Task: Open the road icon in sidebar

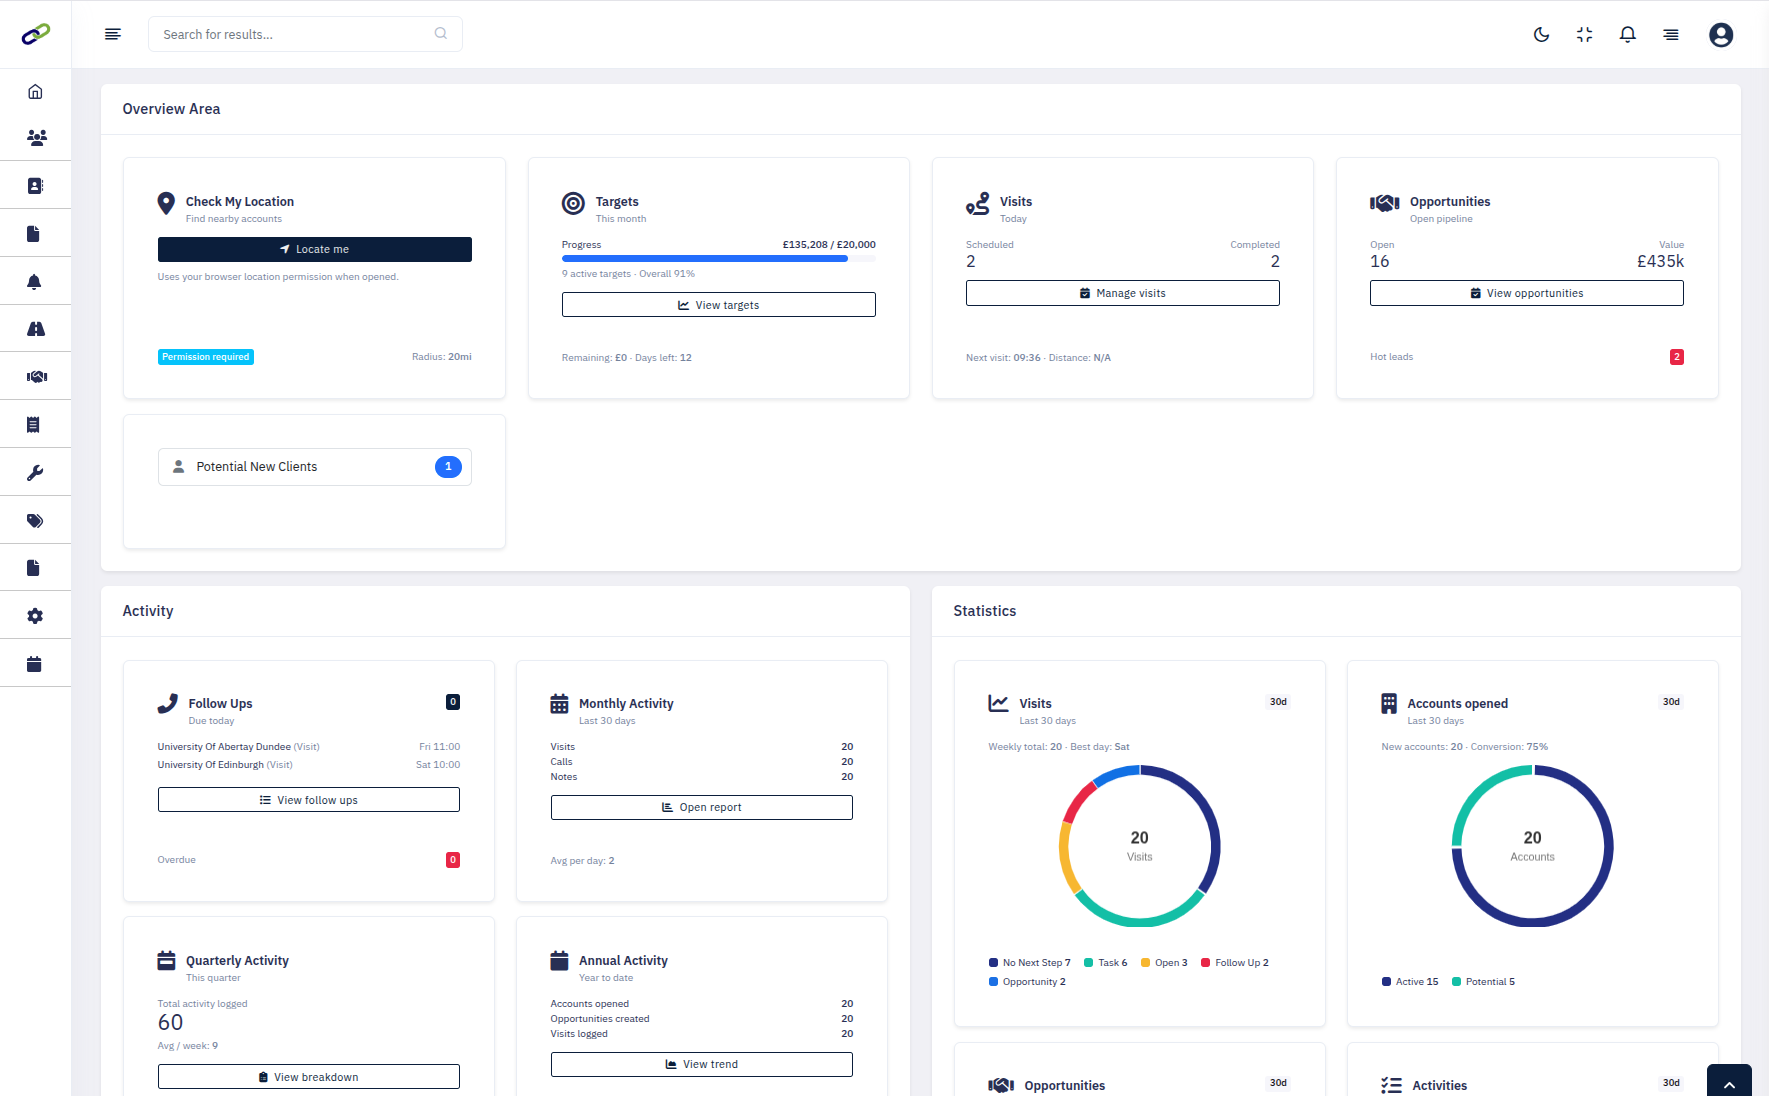Action: coord(36,329)
